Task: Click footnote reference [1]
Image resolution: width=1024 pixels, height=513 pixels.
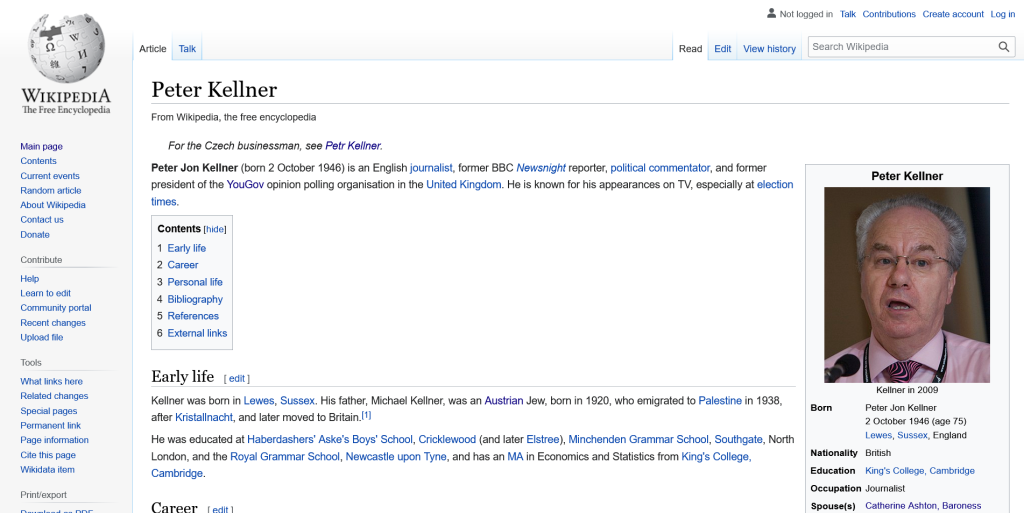Action: 366,415
